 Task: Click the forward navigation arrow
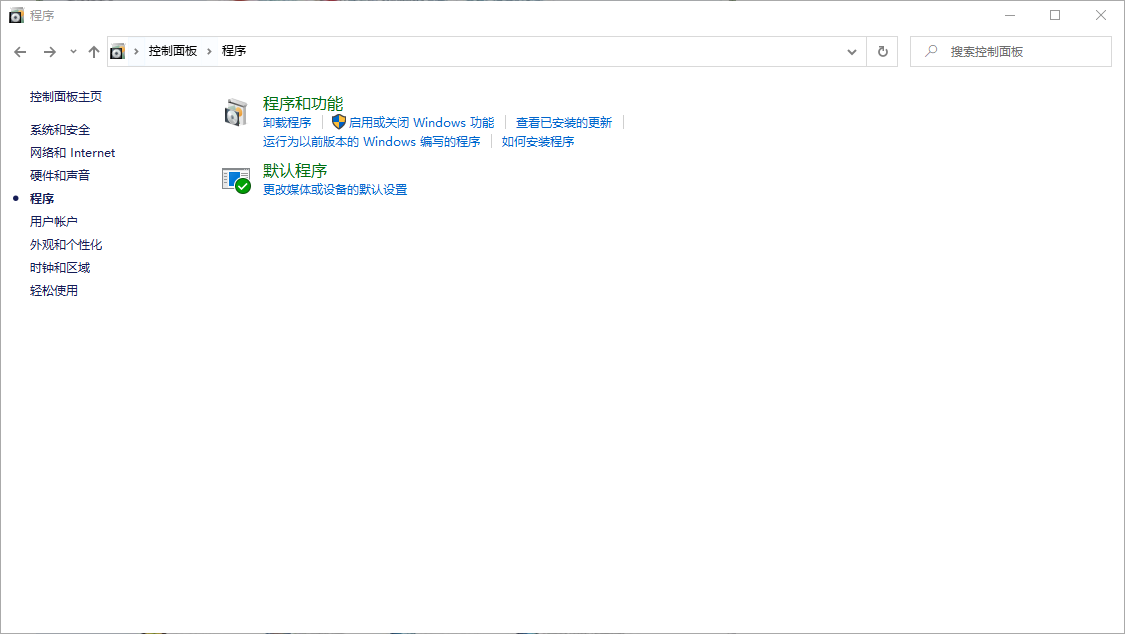[48, 51]
